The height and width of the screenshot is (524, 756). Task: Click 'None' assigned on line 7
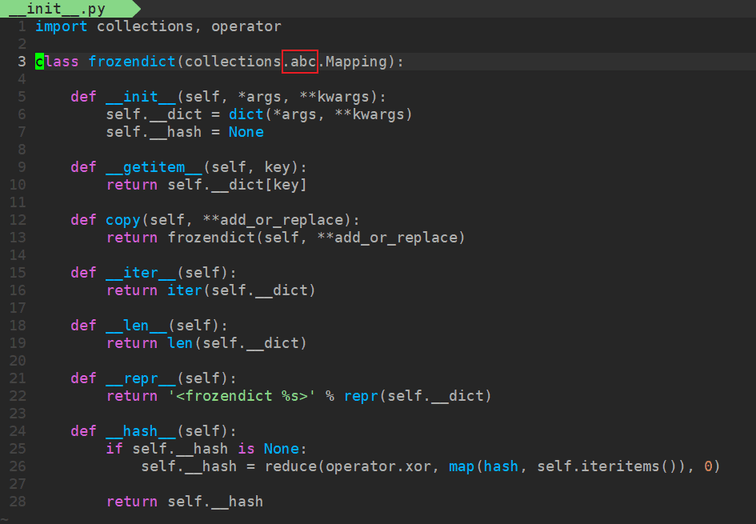pyautogui.click(x=246, y=132)
